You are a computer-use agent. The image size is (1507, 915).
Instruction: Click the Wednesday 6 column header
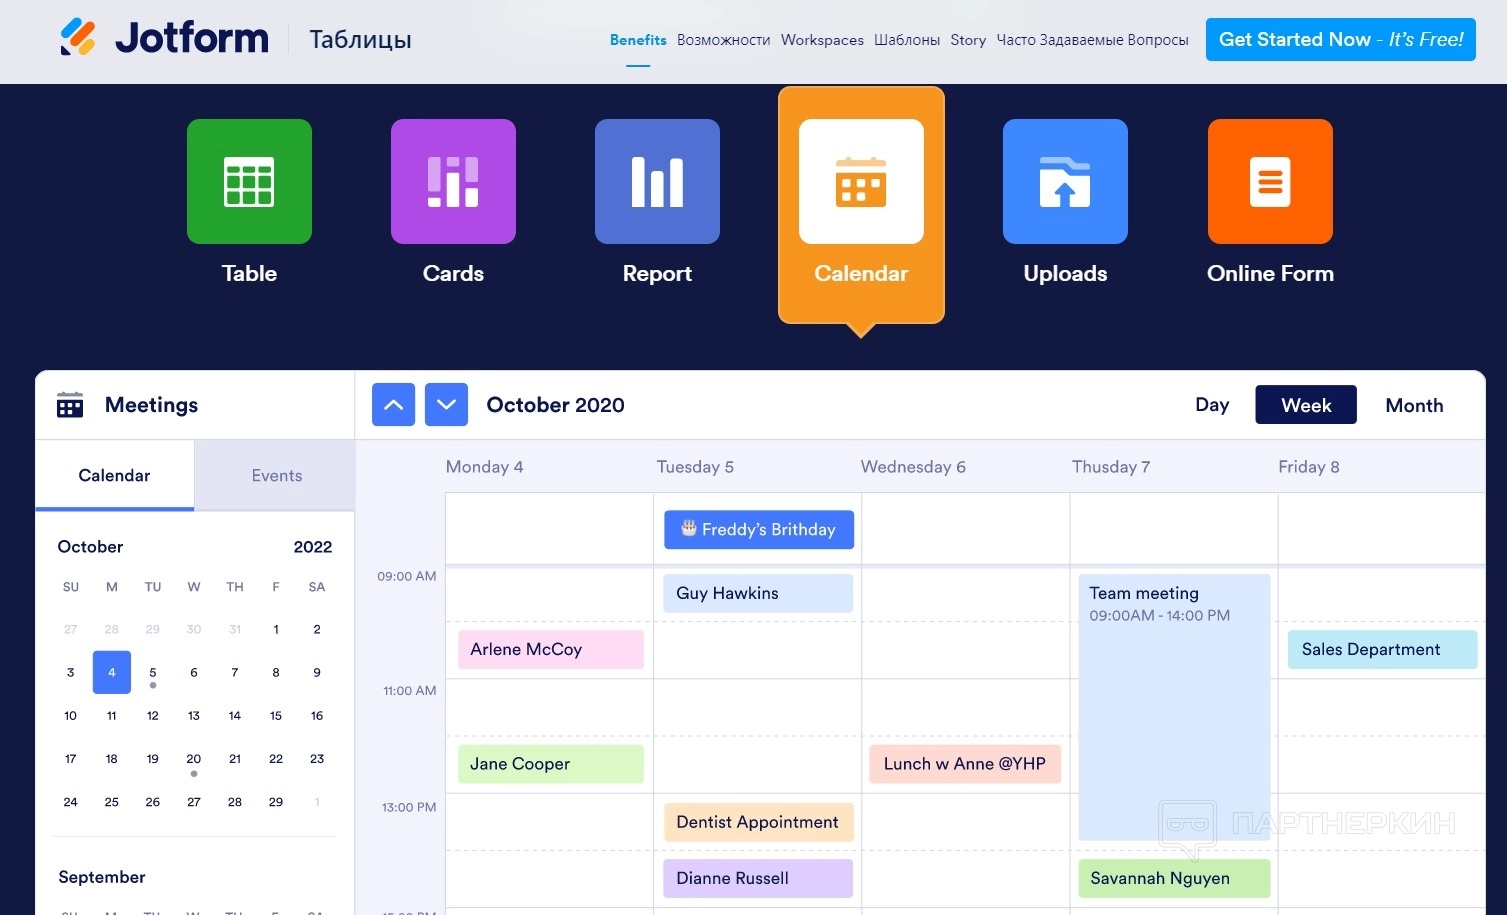click(x=913, y=467)
